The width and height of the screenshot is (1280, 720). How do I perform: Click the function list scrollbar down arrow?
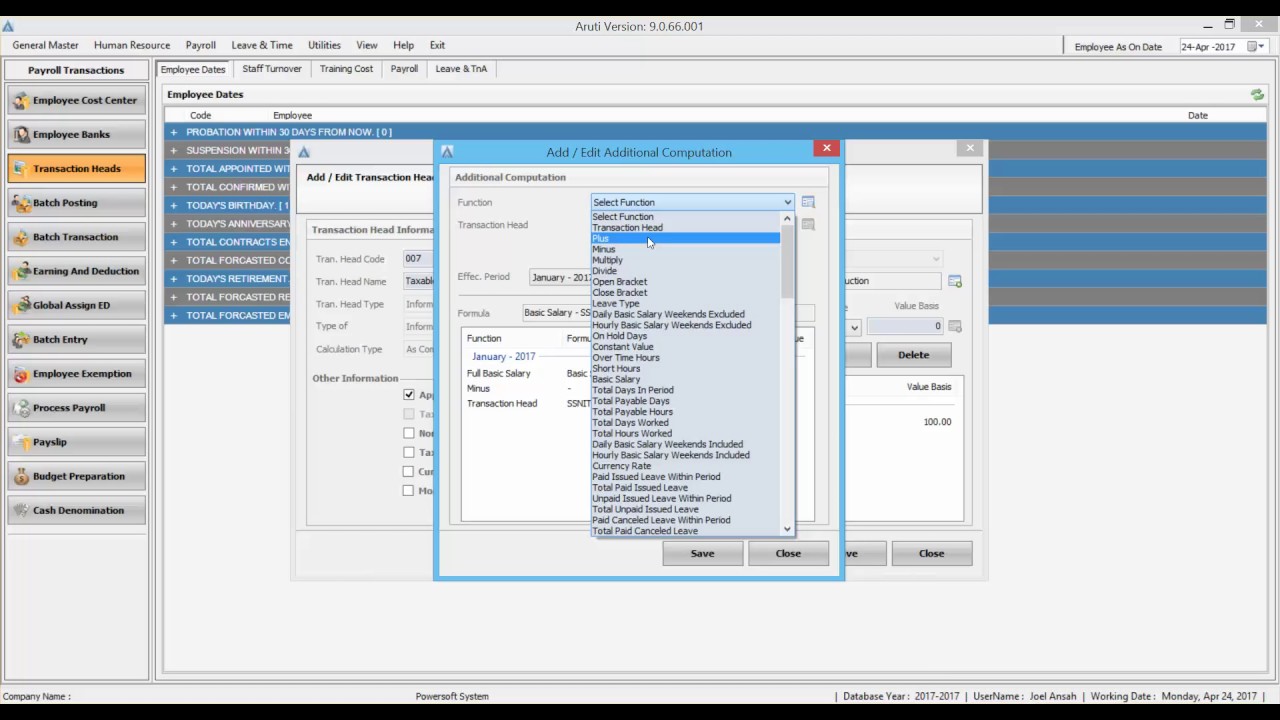[787, 529]
